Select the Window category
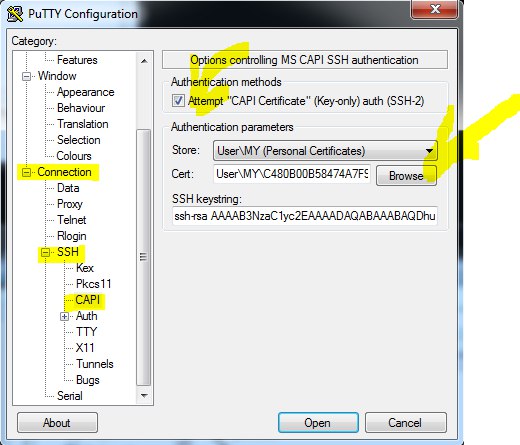Screen dimensions: 520x445 pyautogui.click(x=57, y=76)
